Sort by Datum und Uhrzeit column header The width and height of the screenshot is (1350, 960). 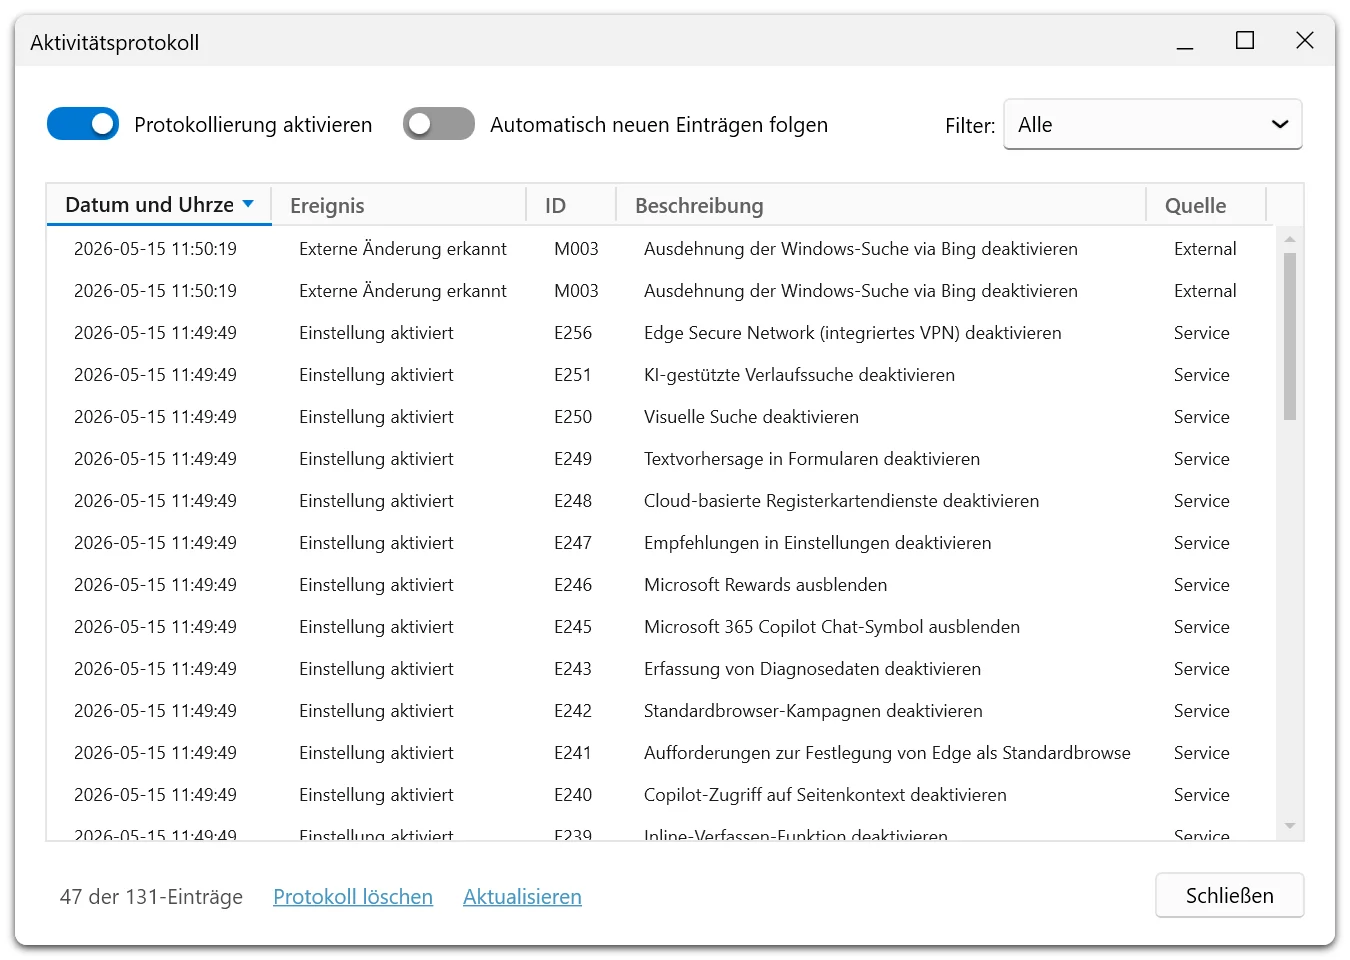tap(159, 205)
